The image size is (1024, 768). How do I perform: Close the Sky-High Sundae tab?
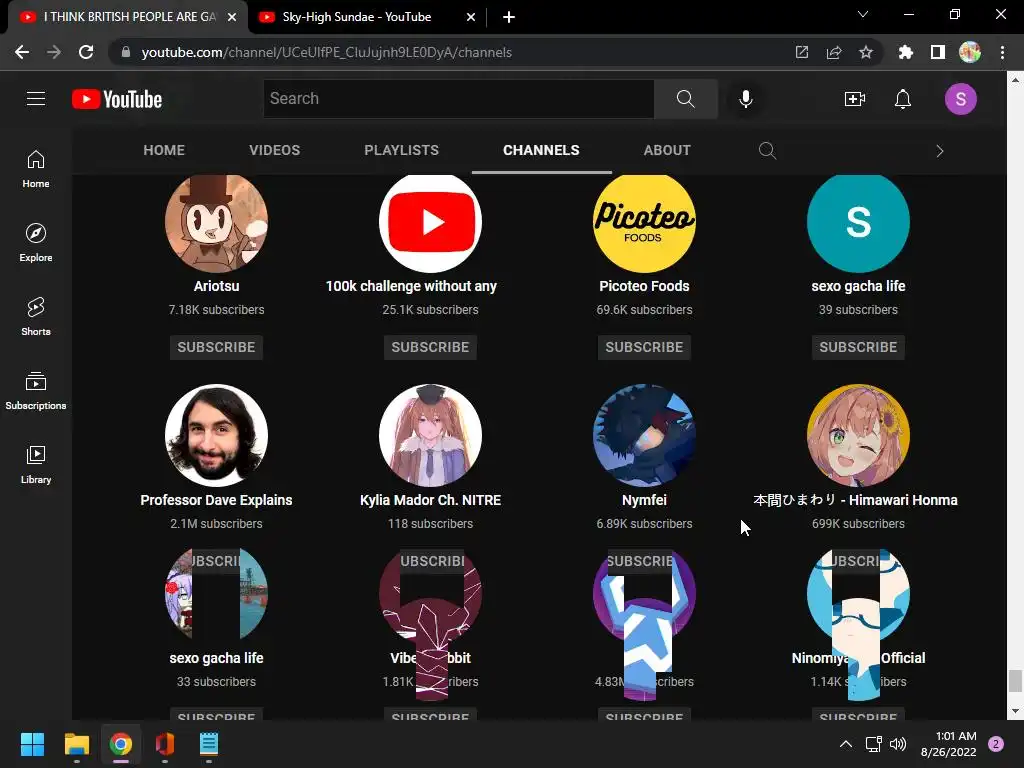click(471, 17)
